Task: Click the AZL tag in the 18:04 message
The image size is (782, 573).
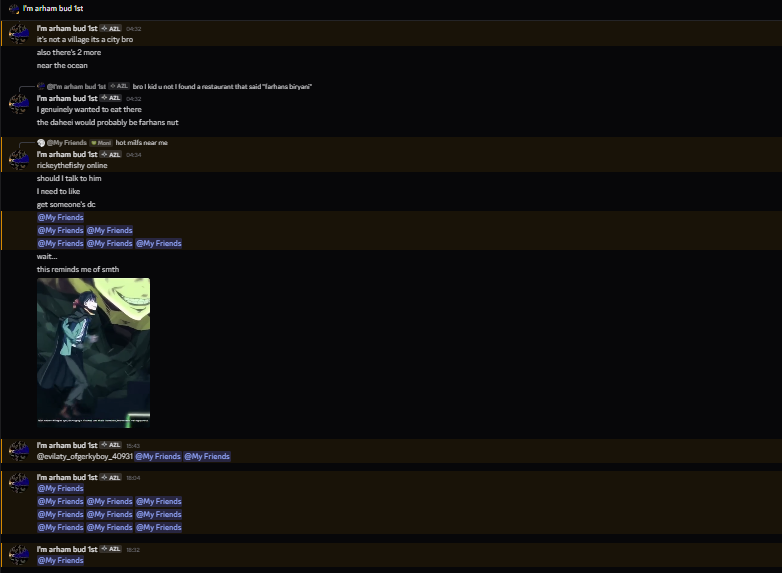Action: [111, 477]
